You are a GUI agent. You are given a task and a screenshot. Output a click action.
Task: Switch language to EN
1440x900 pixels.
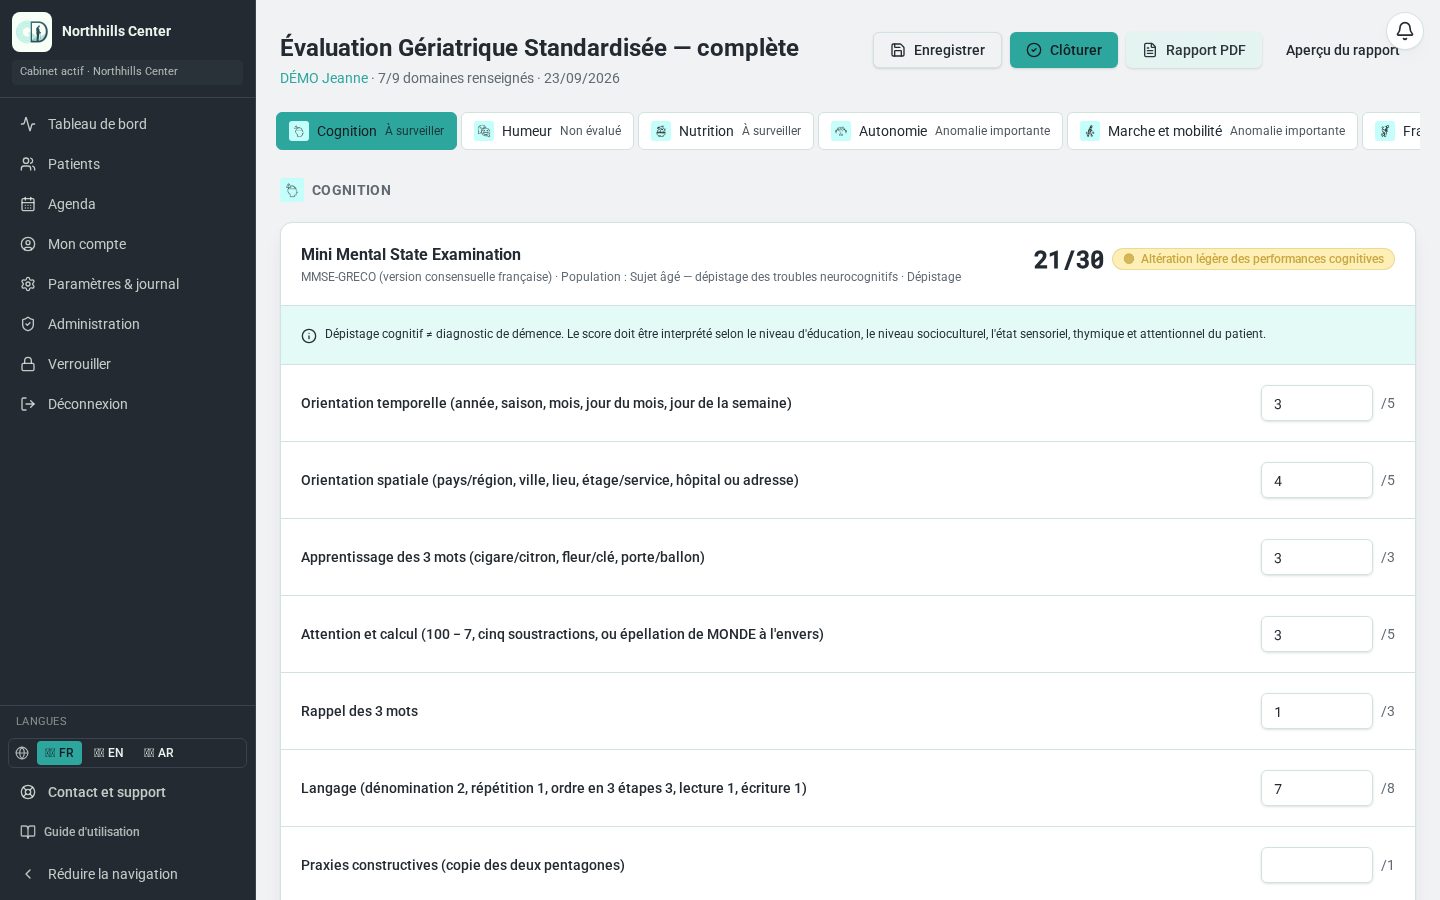click(109, 753)
